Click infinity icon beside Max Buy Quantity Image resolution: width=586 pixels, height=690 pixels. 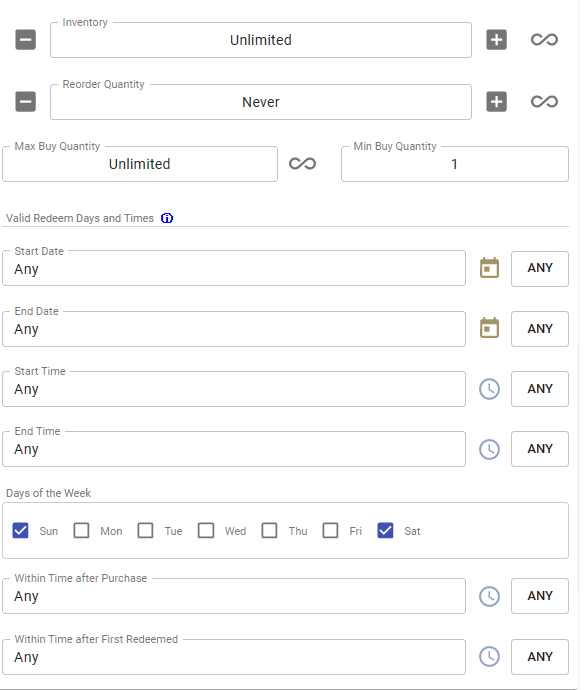(302, 164)
